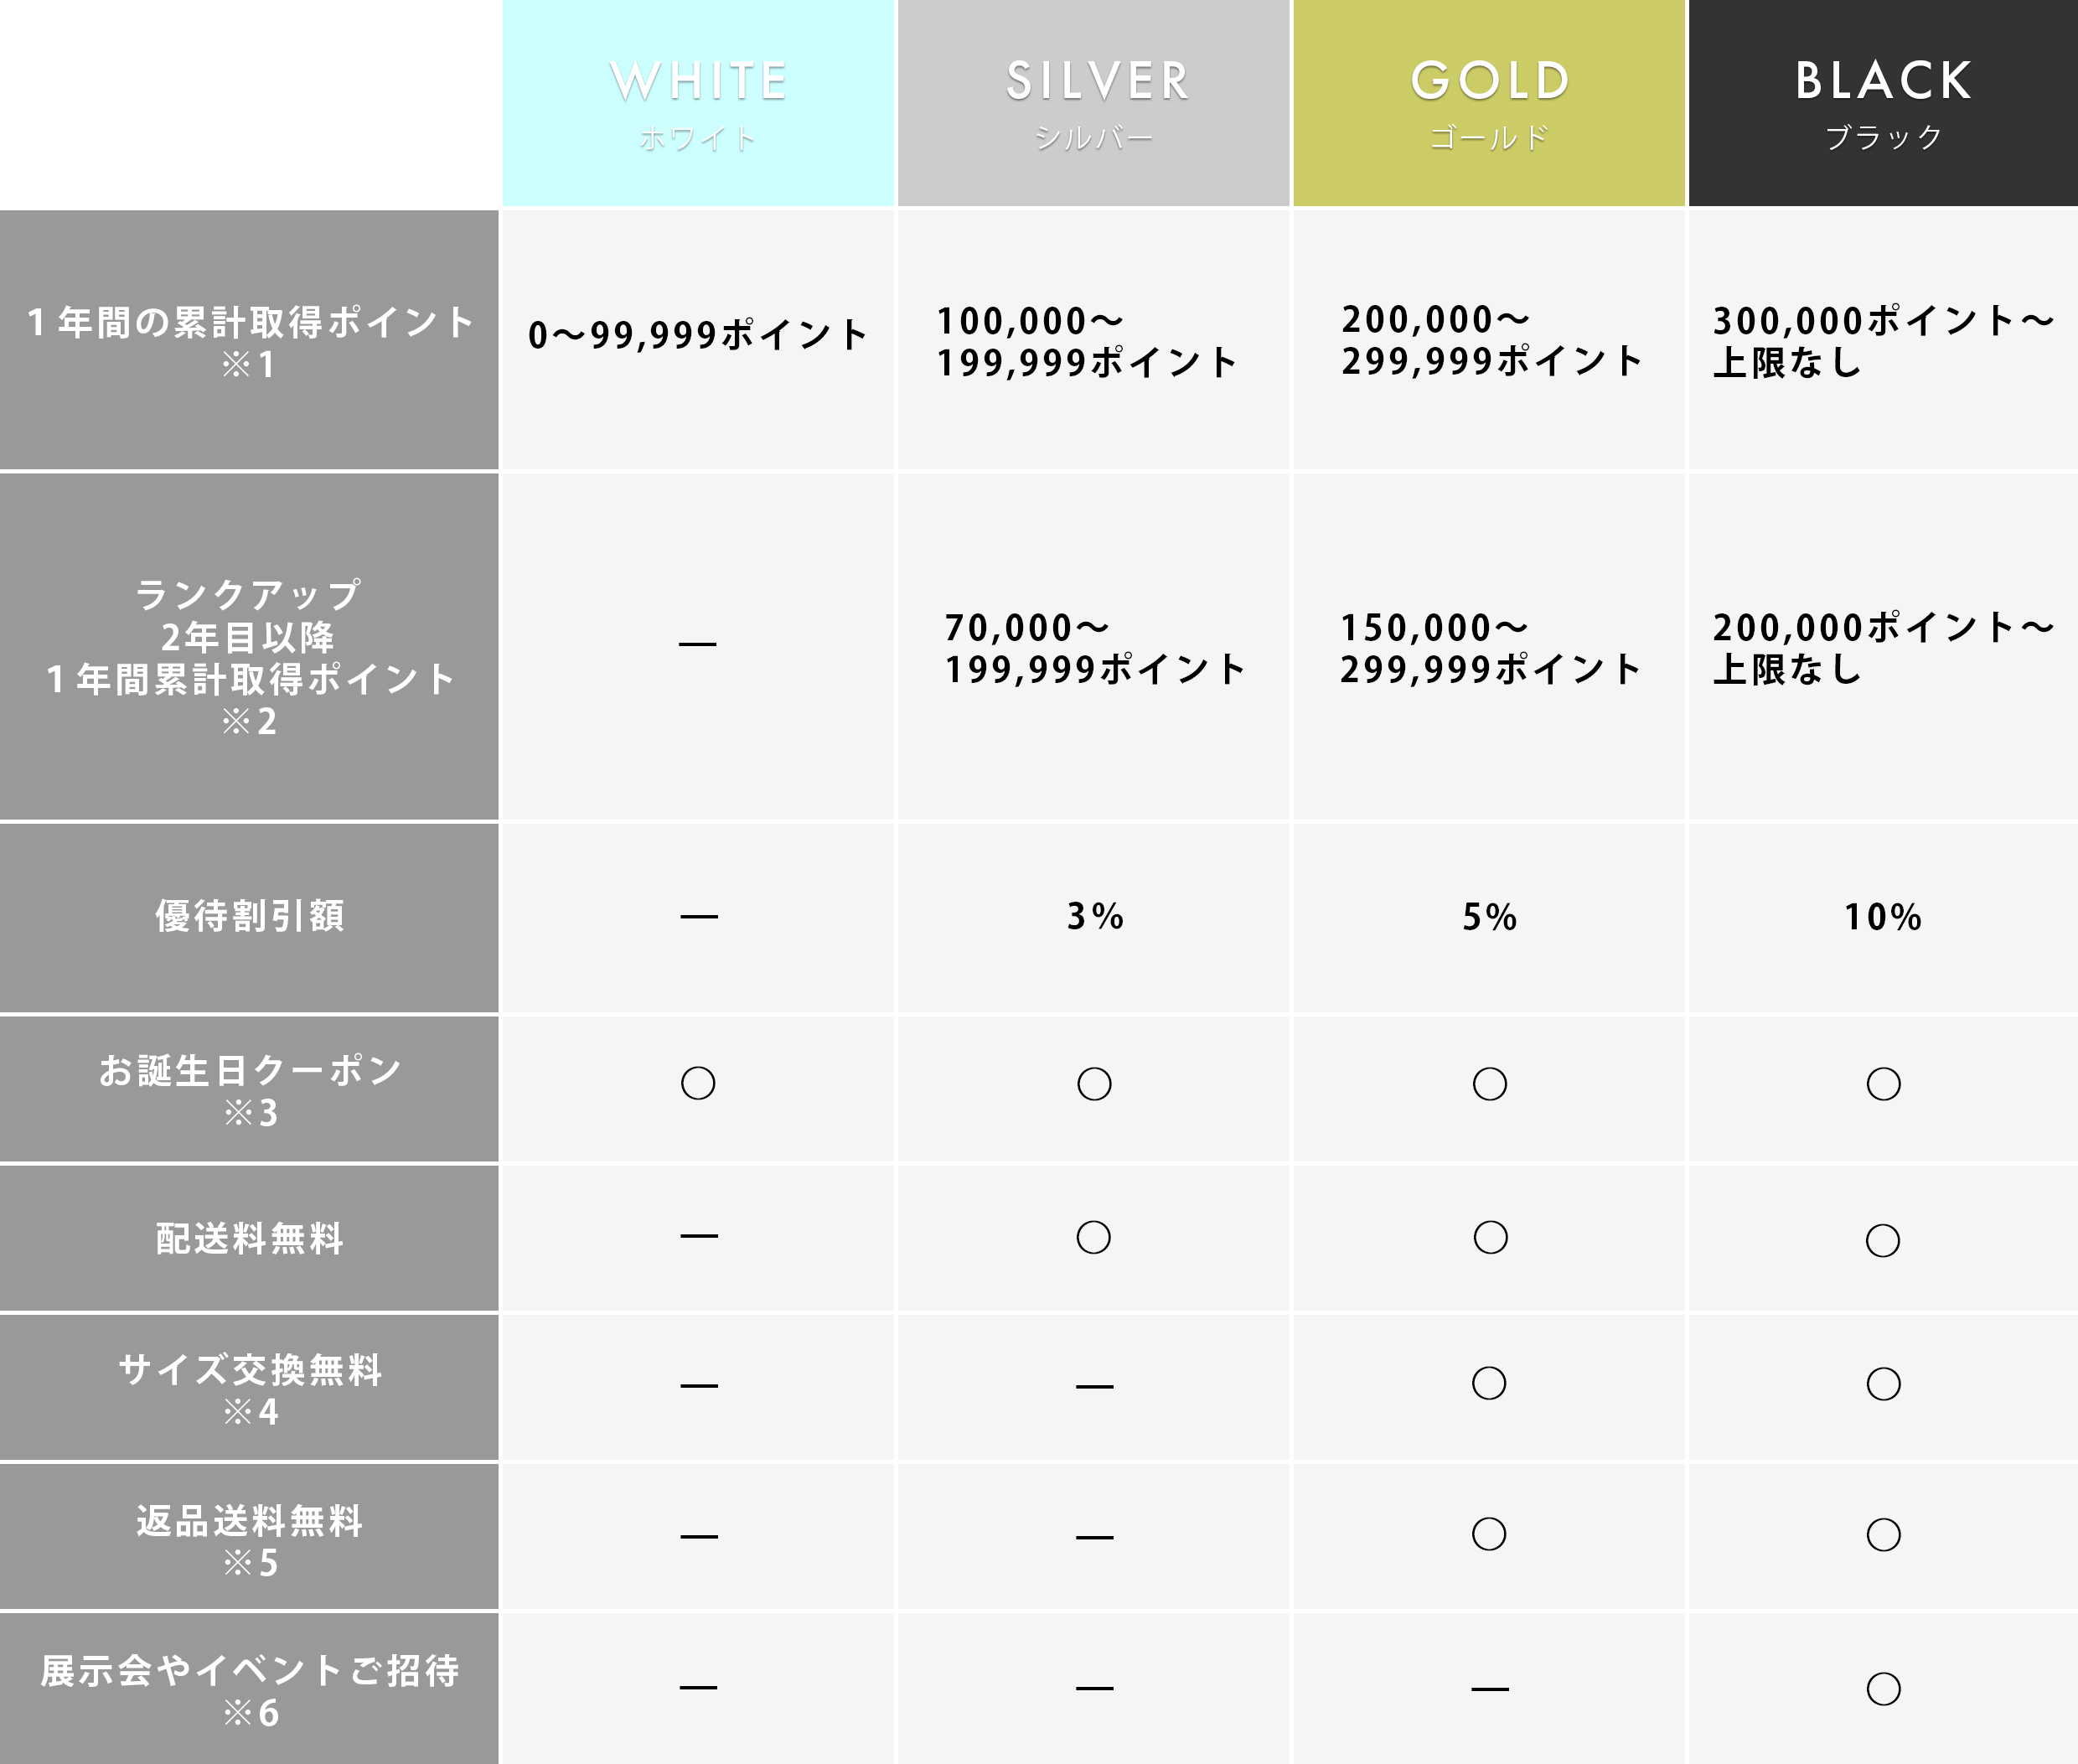Click the お誕生日クーポン ※3 row label
Viewport: 2078px width, 1764px height.
coord(249,1090)
